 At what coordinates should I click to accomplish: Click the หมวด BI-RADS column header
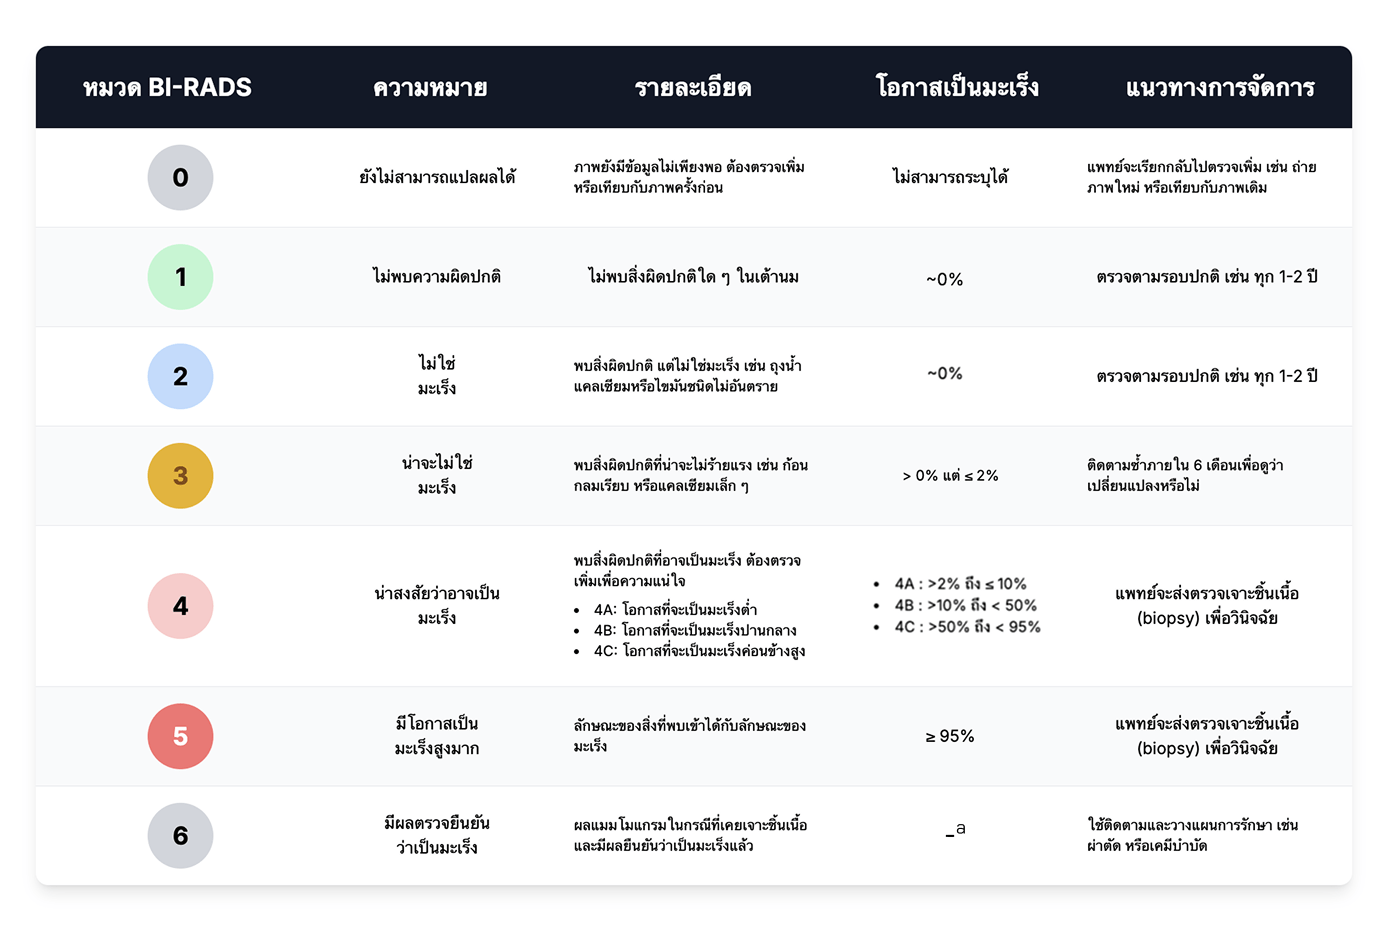(x=167, y=88)
